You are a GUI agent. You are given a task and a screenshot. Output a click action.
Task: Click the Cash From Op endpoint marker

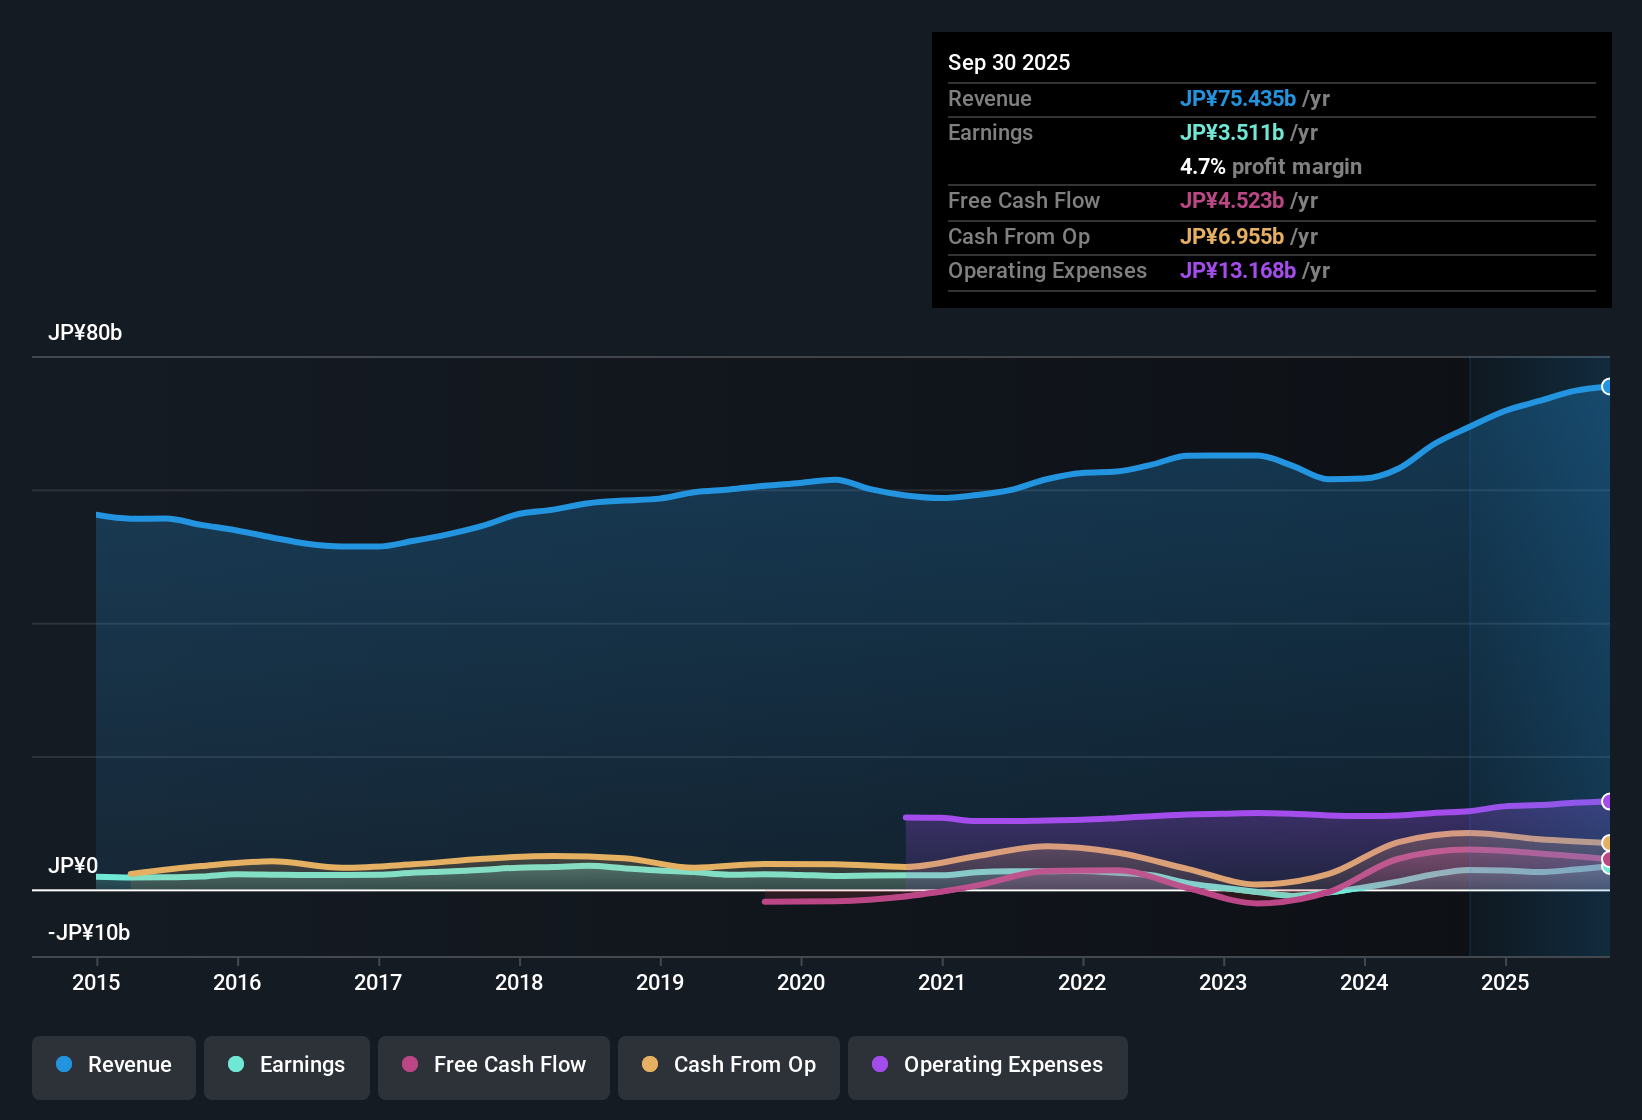(1608, 843)
